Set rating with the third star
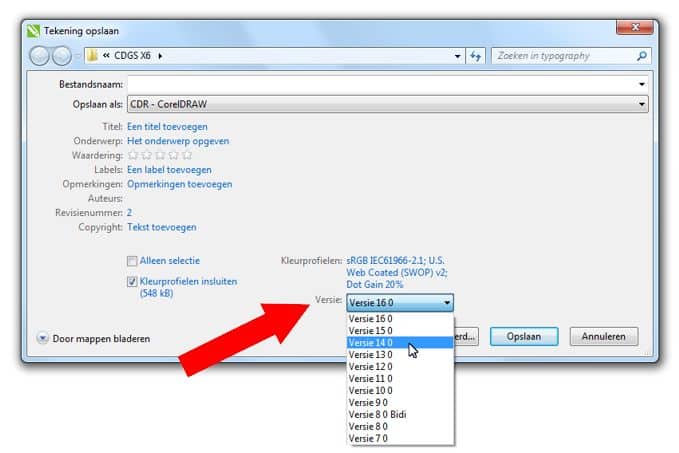 [160, 155]
